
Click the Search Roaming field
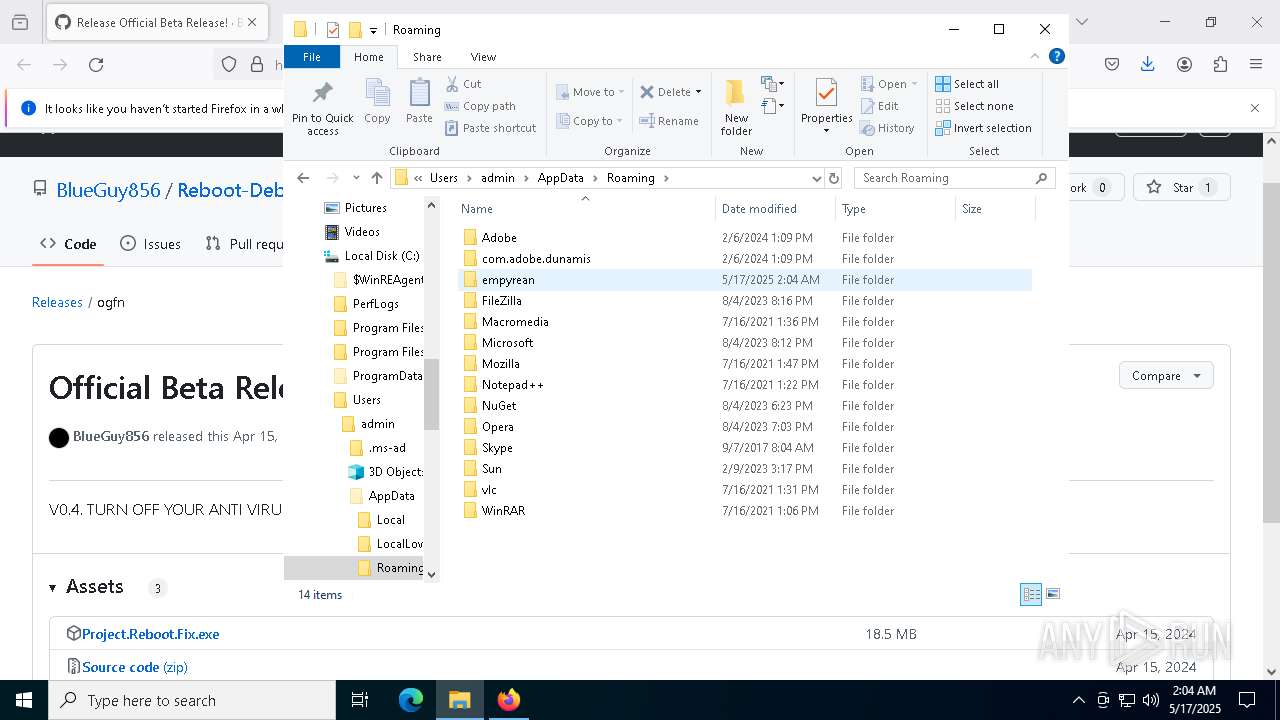[954, 178]
